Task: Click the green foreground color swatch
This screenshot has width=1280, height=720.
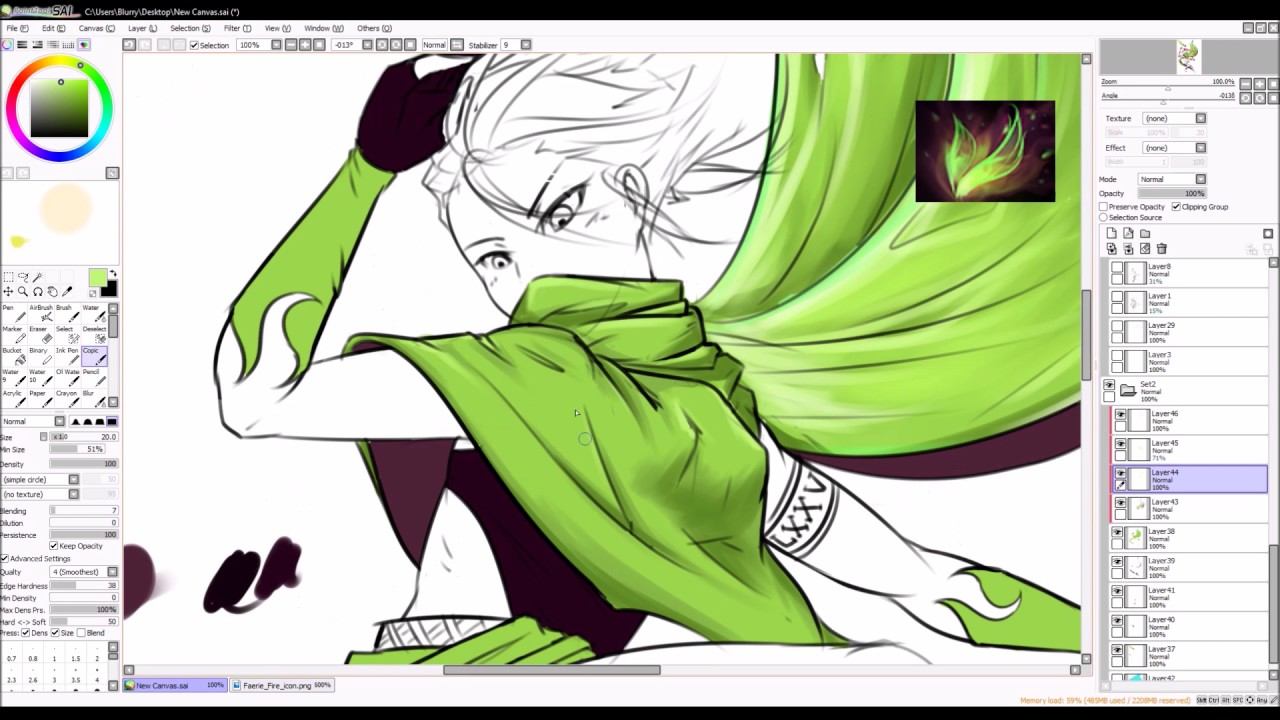Action: pyautogui.click(x=97, y=277)
